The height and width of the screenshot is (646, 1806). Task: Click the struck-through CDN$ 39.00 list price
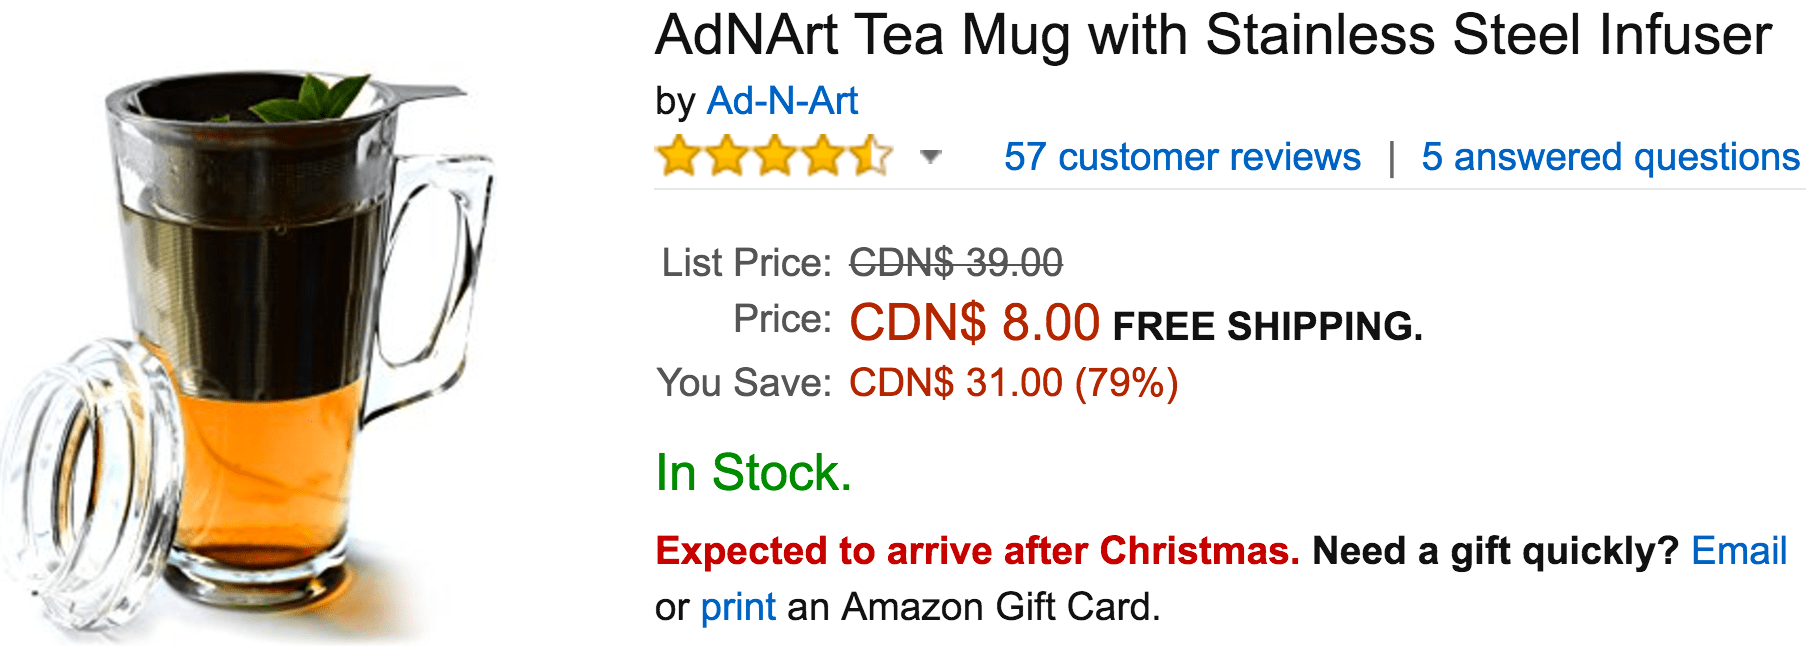point(956,263)
